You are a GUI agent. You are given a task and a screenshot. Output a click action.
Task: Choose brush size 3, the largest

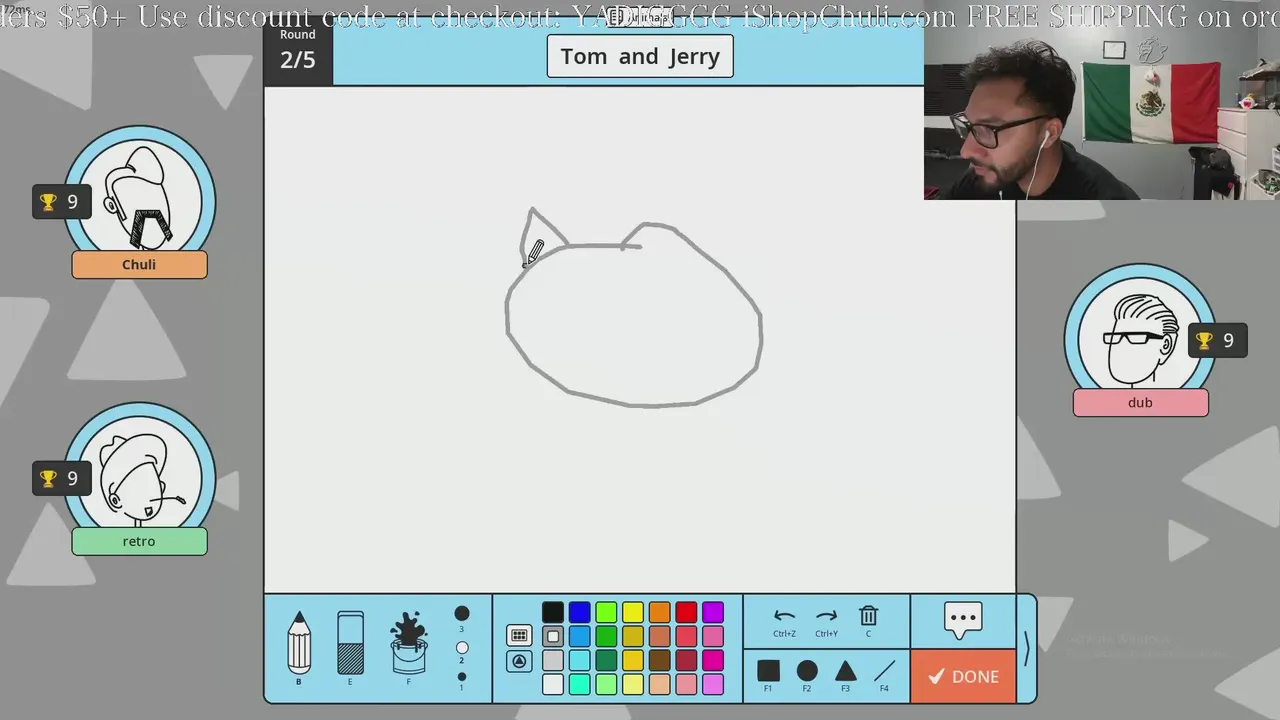click(x=462, y=614)
